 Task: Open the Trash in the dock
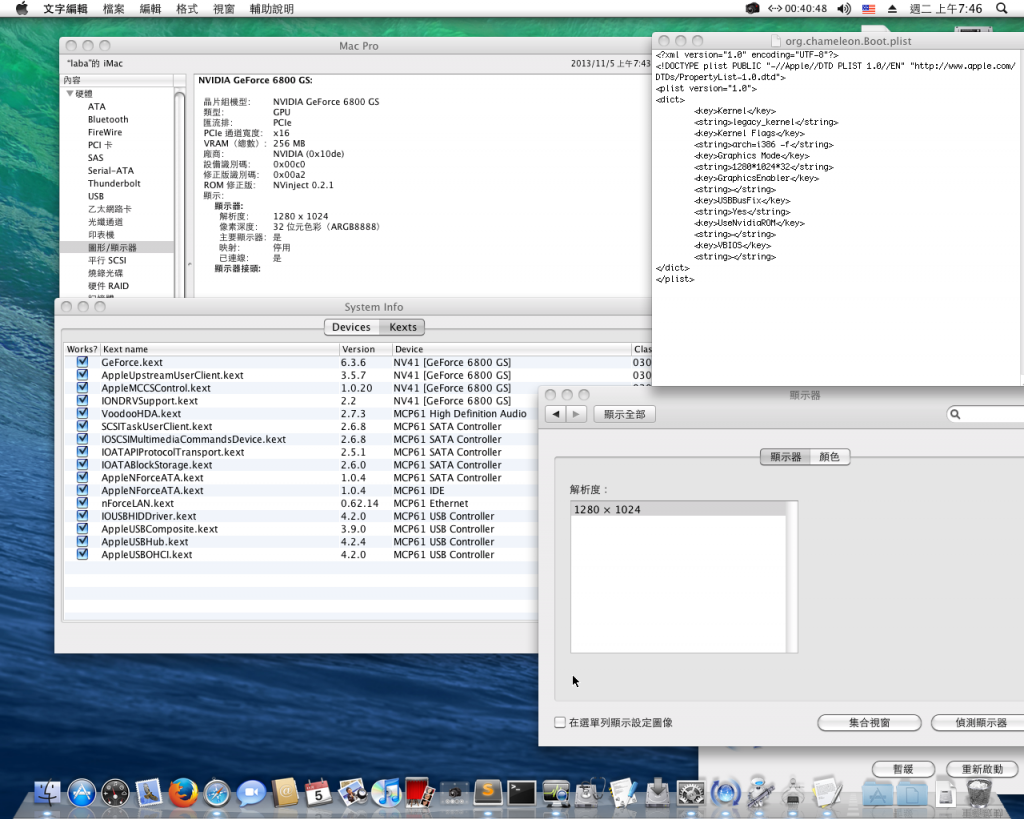click(979, 793)
